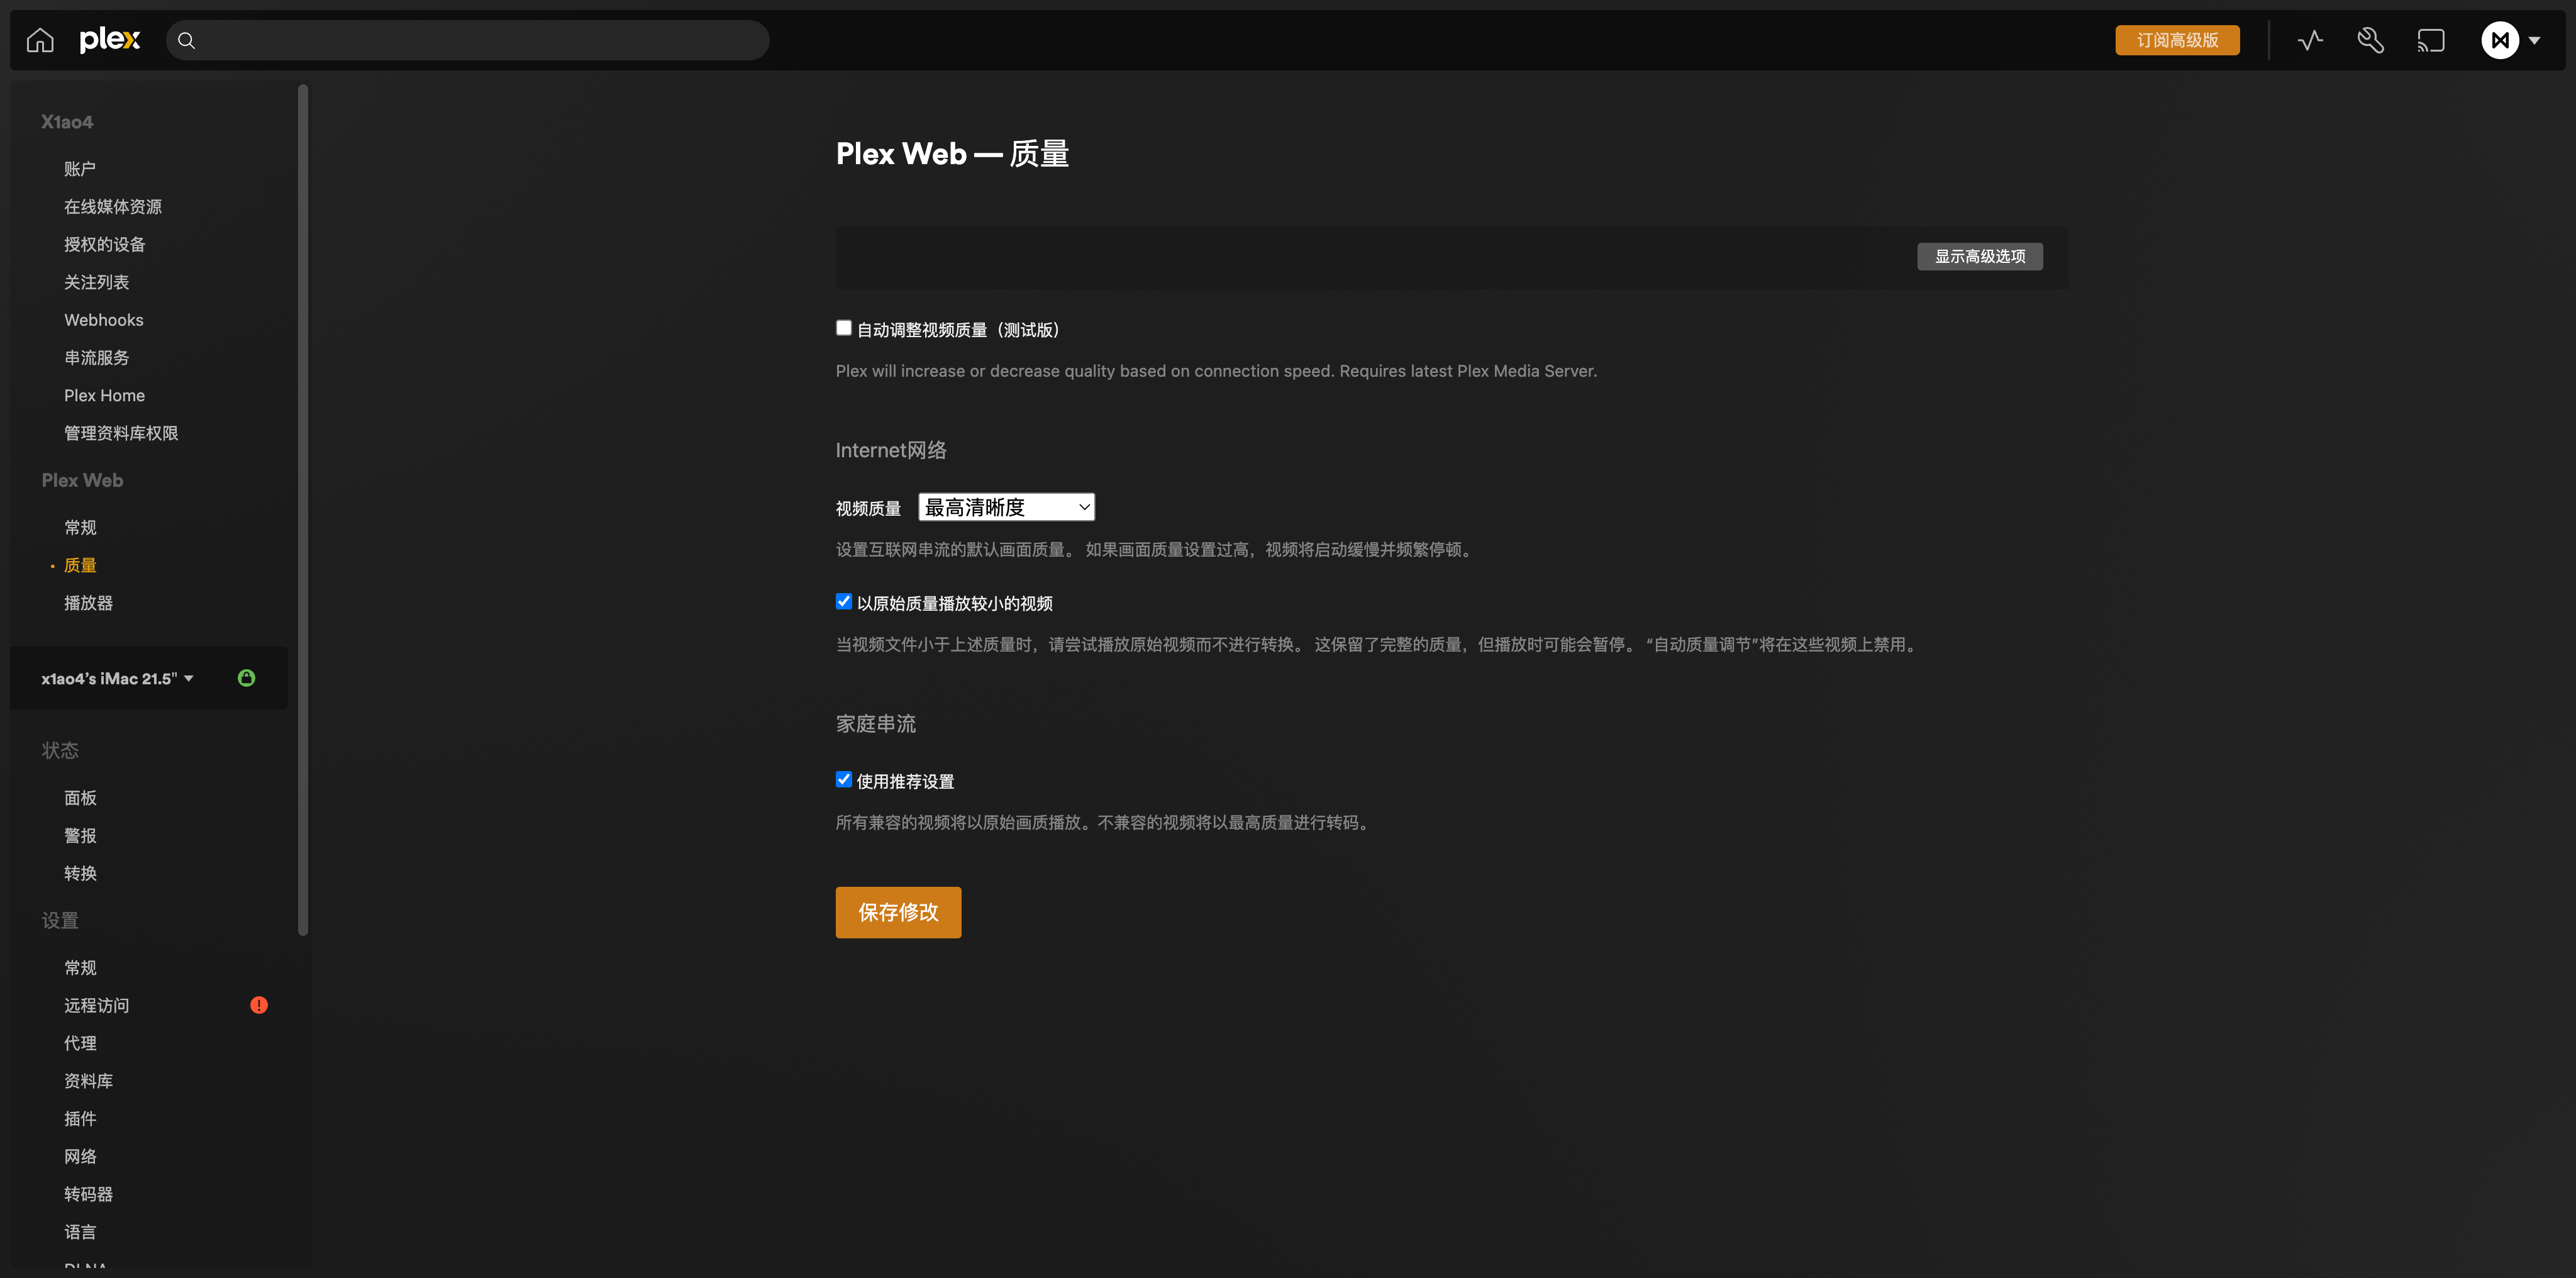Open the settings wrench icon

[2370, 41]
